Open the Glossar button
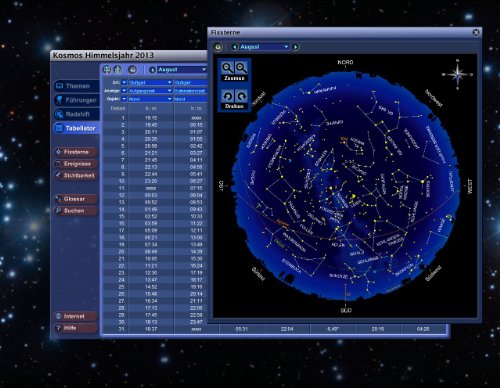 (75, 199)
